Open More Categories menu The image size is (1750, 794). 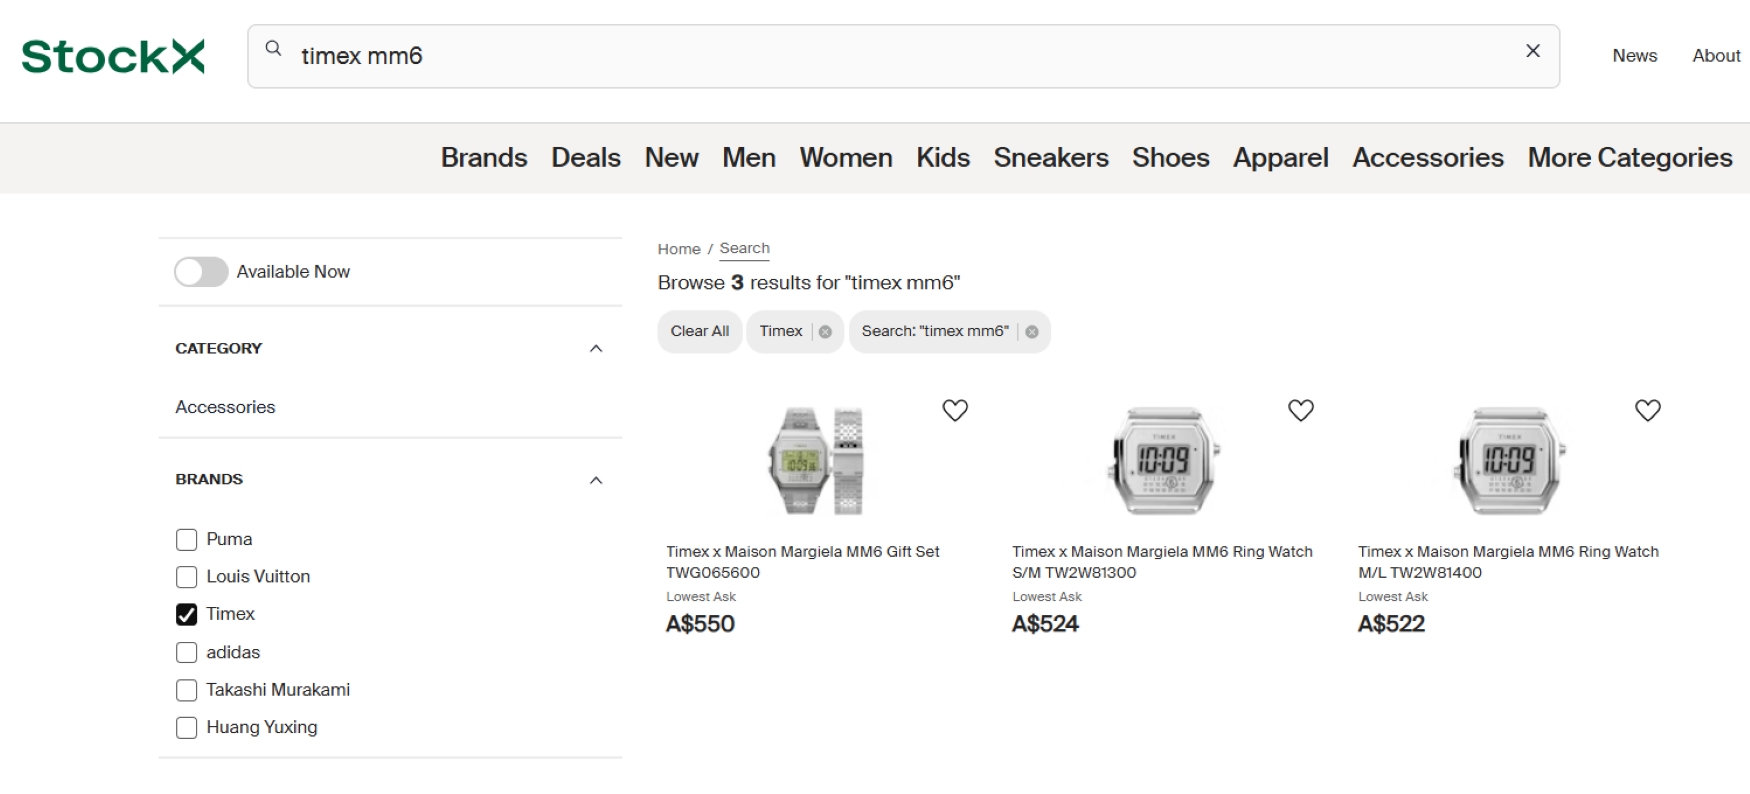[1630, 158]
